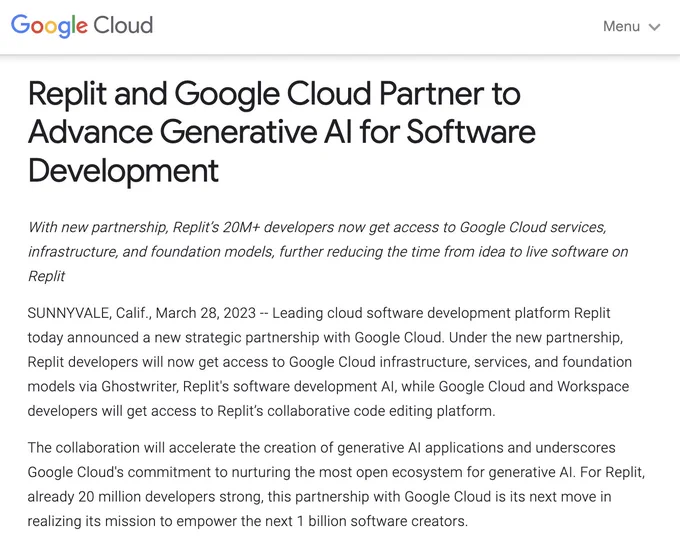Viewport: 680px width, 550px height.
Task: Click the italic word 'Replit' ending the subtitle
Action: click(x=46, y=276)
